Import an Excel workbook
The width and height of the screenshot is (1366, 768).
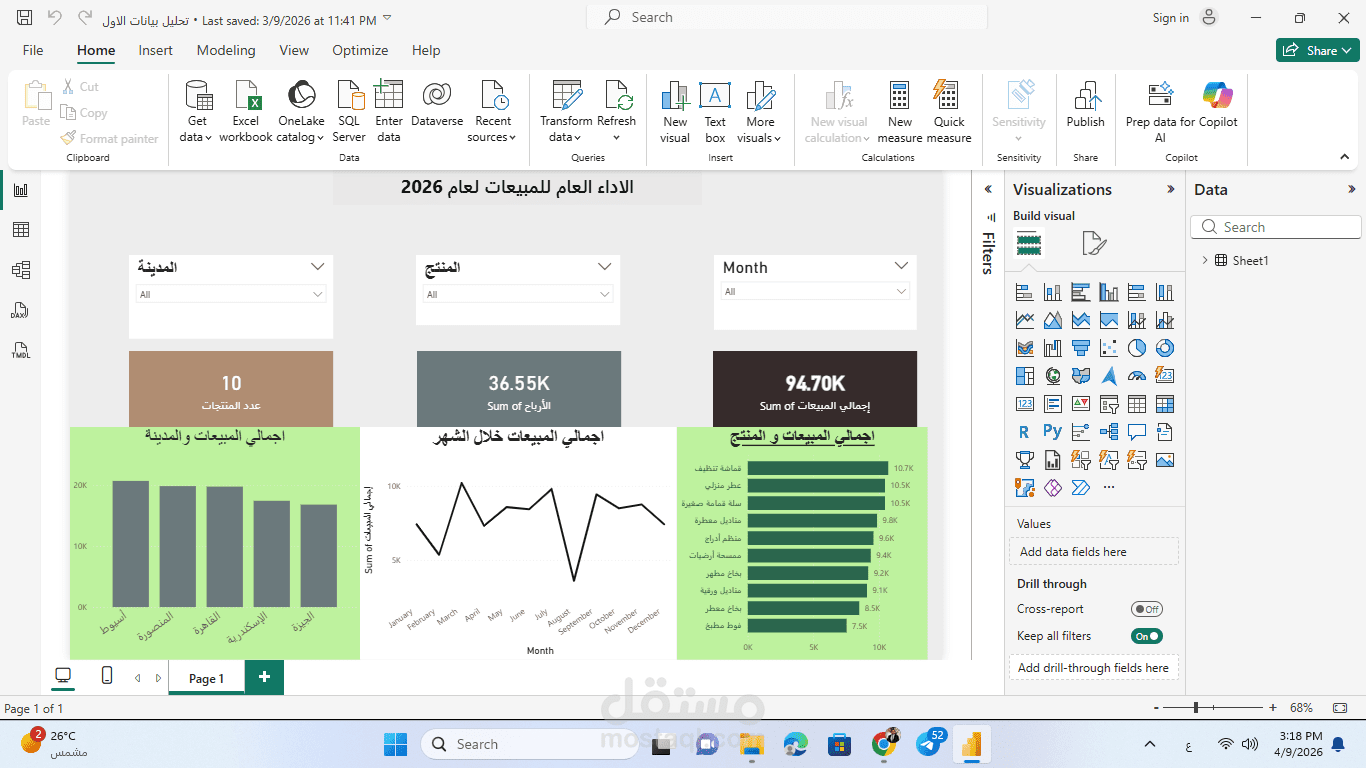[246, 111]
